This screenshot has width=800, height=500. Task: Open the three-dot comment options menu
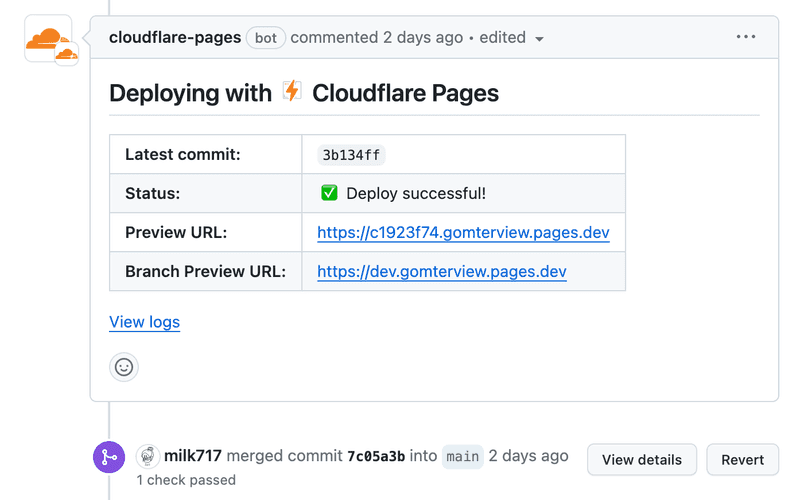746,37
